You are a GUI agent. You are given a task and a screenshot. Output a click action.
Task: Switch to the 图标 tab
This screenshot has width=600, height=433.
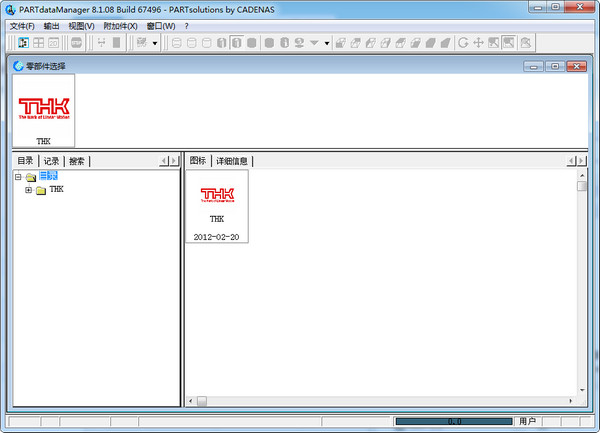click(198, 161)
